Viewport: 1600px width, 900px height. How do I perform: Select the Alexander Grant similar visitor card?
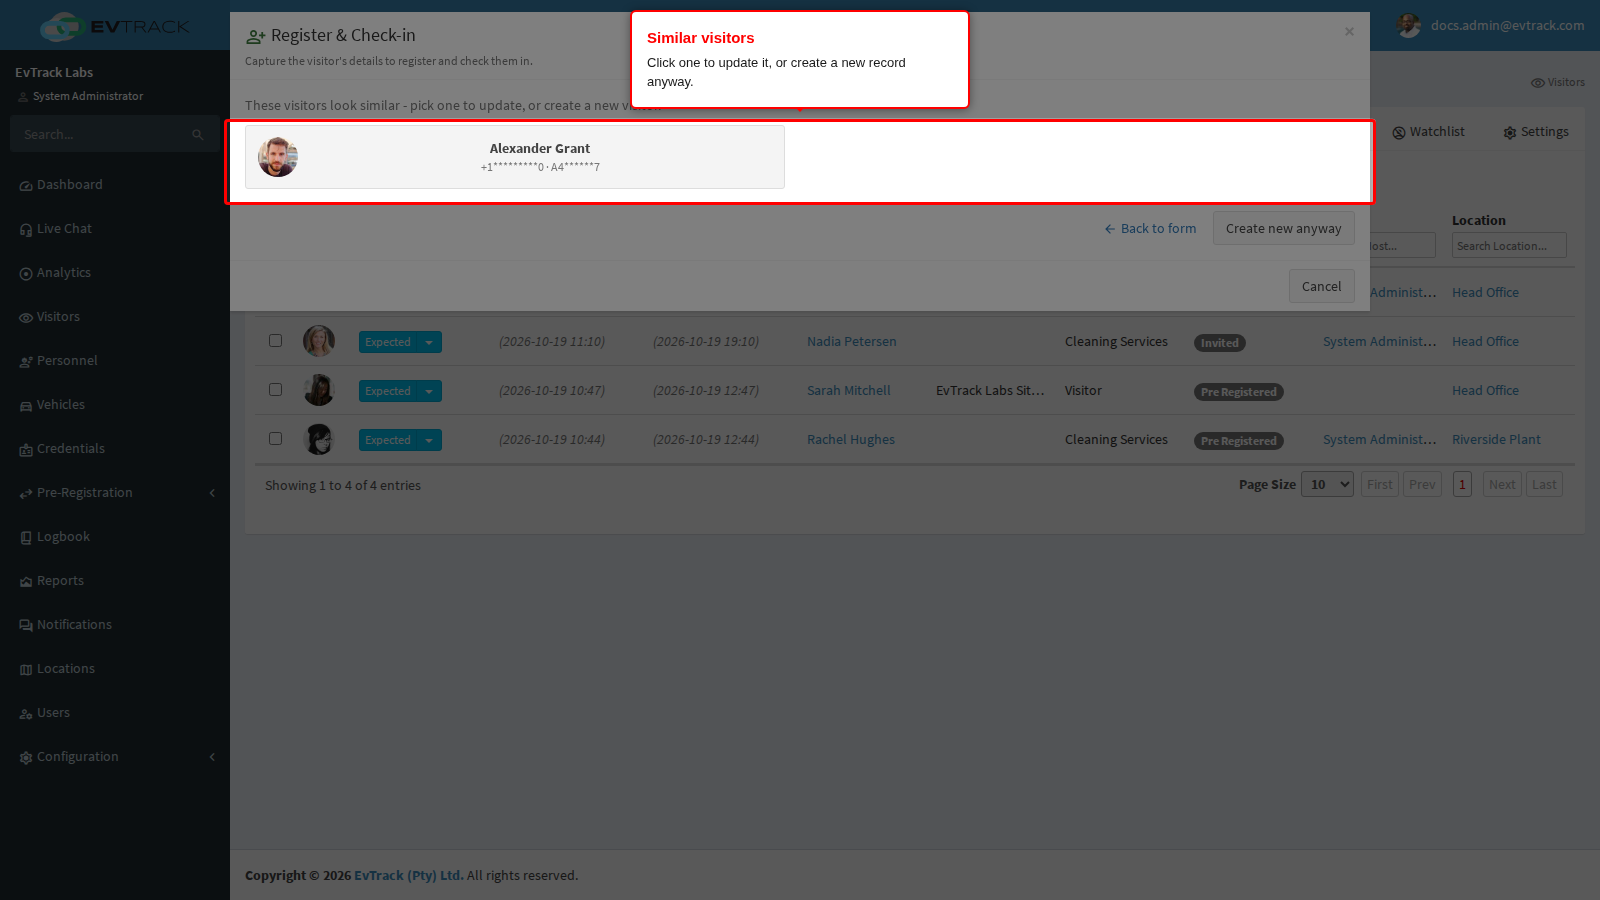tap(515, 157)
